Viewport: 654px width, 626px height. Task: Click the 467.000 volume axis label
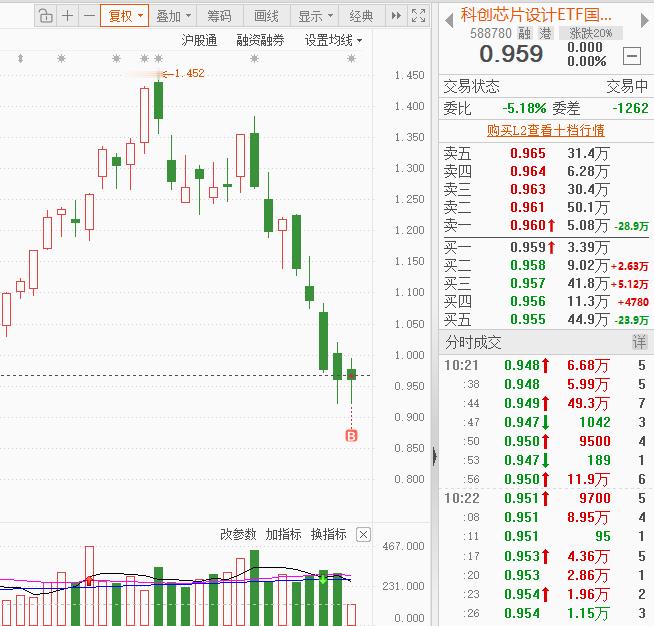pos(403,546)
